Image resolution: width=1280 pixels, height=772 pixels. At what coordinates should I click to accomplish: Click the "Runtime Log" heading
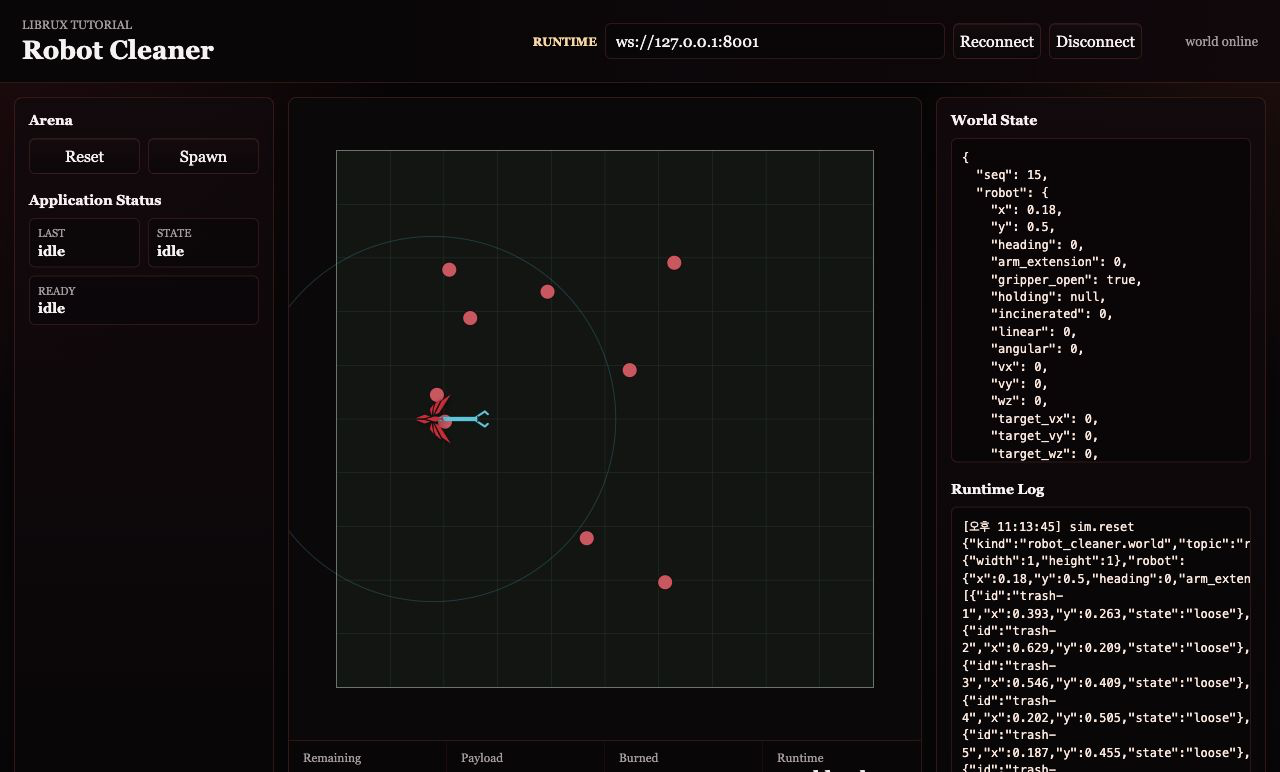coord(997,489)
